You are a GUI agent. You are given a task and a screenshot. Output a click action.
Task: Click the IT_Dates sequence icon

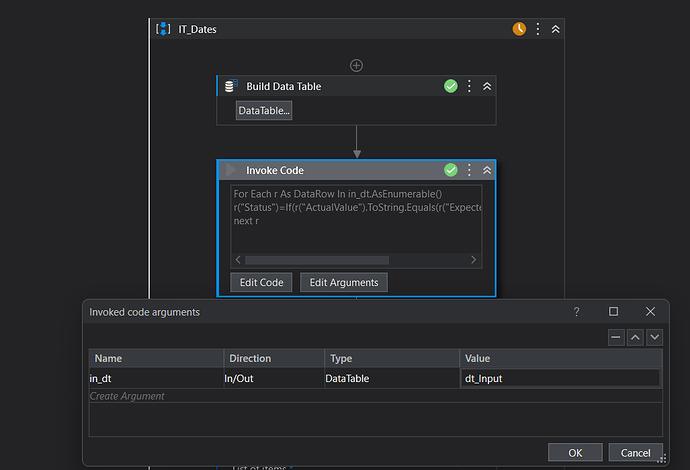163,29
